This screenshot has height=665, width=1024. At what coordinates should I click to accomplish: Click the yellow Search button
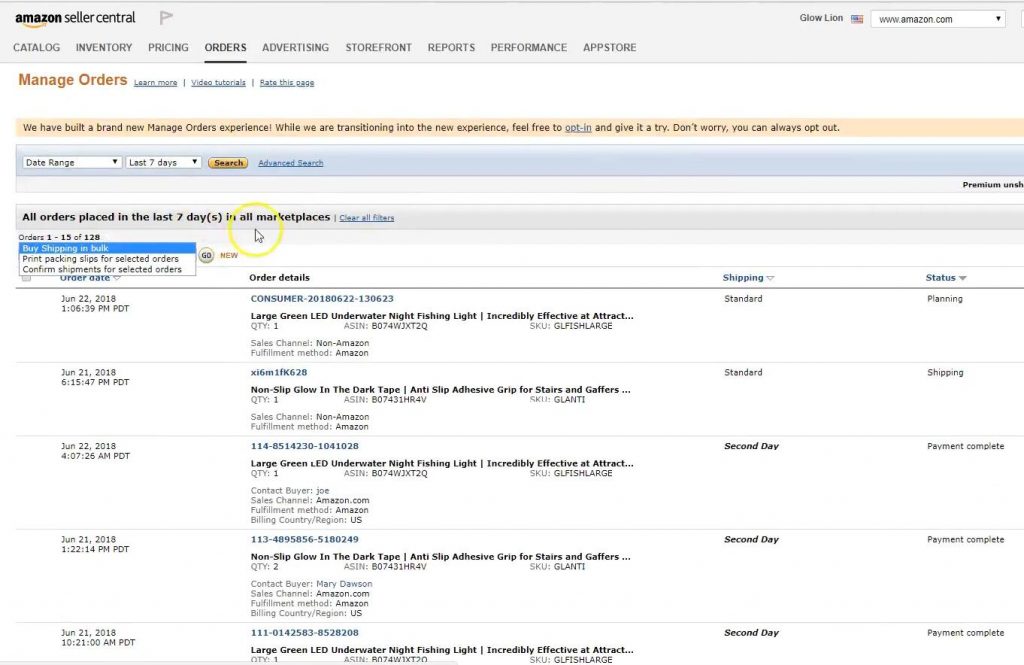[x=228, y=163]
